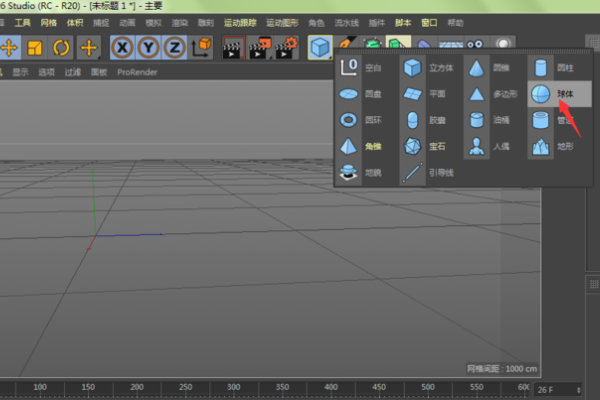Toggle the X axis lock
The height and width of the screenshot is (400, 600).
click(x=122, y=47)
